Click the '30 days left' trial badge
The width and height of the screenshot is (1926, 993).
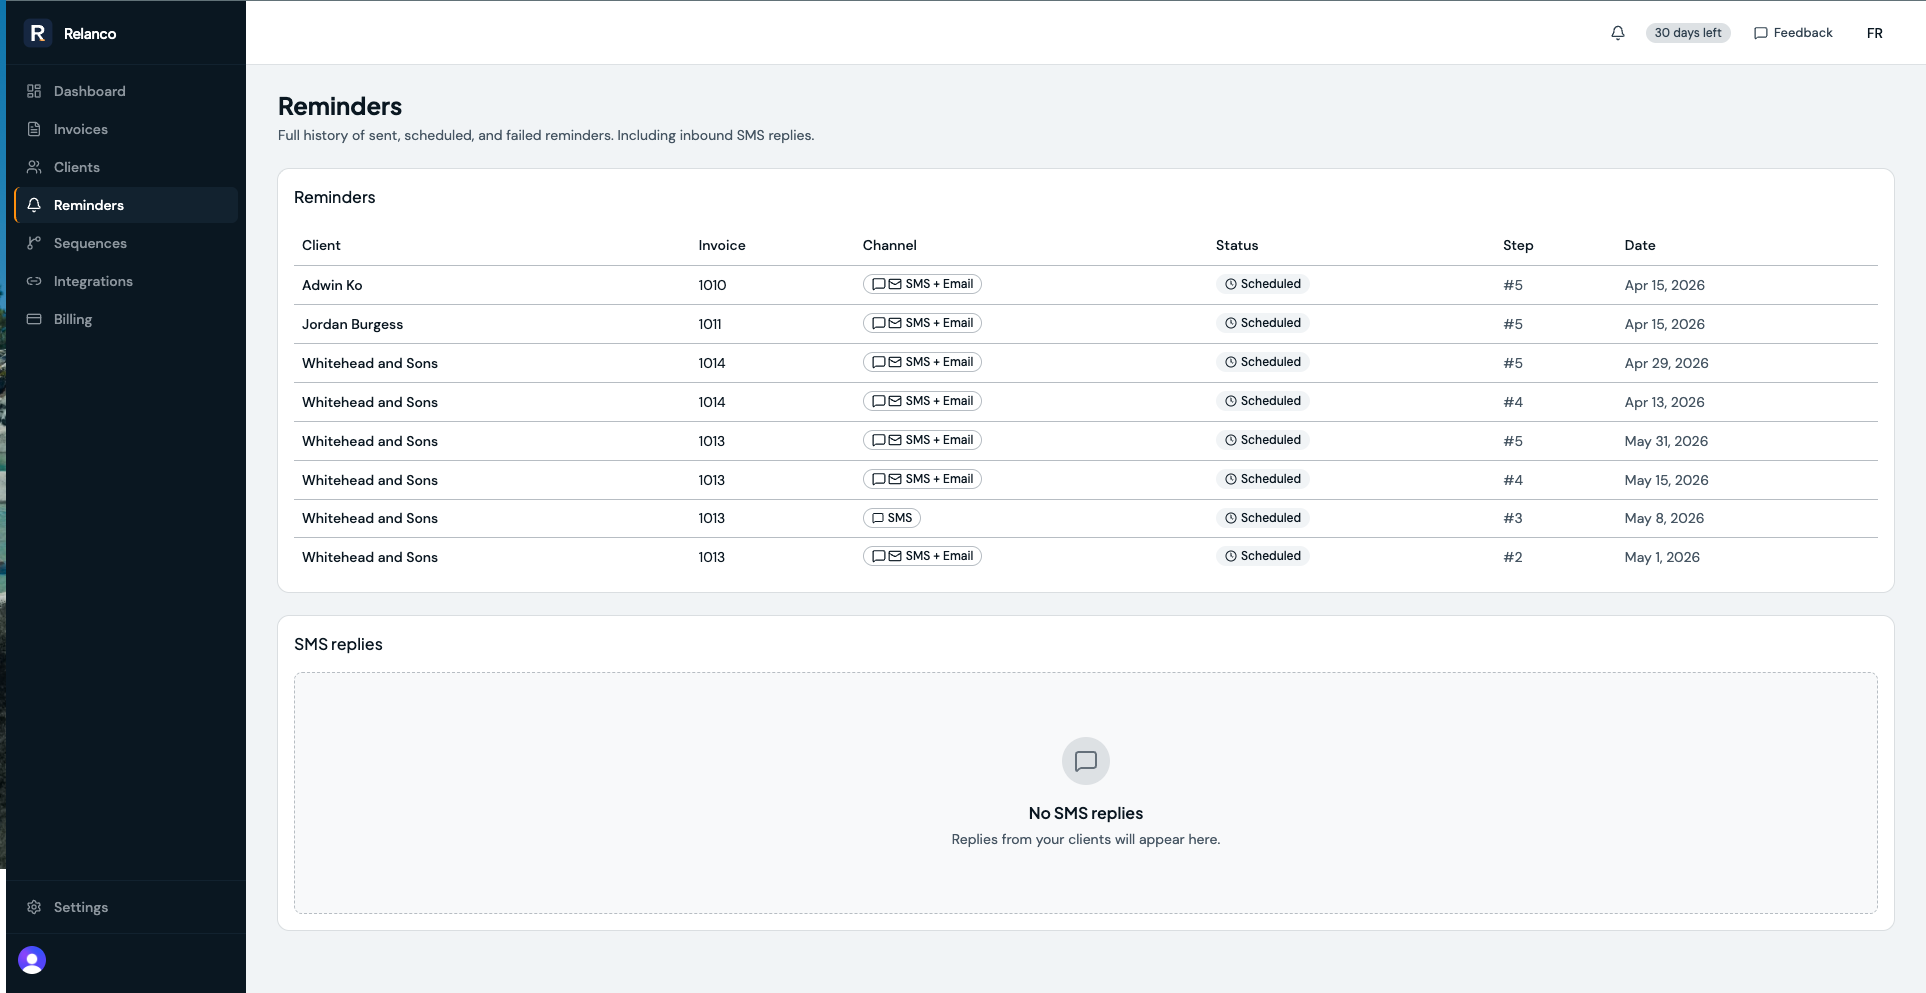[x=1688, y=33]
